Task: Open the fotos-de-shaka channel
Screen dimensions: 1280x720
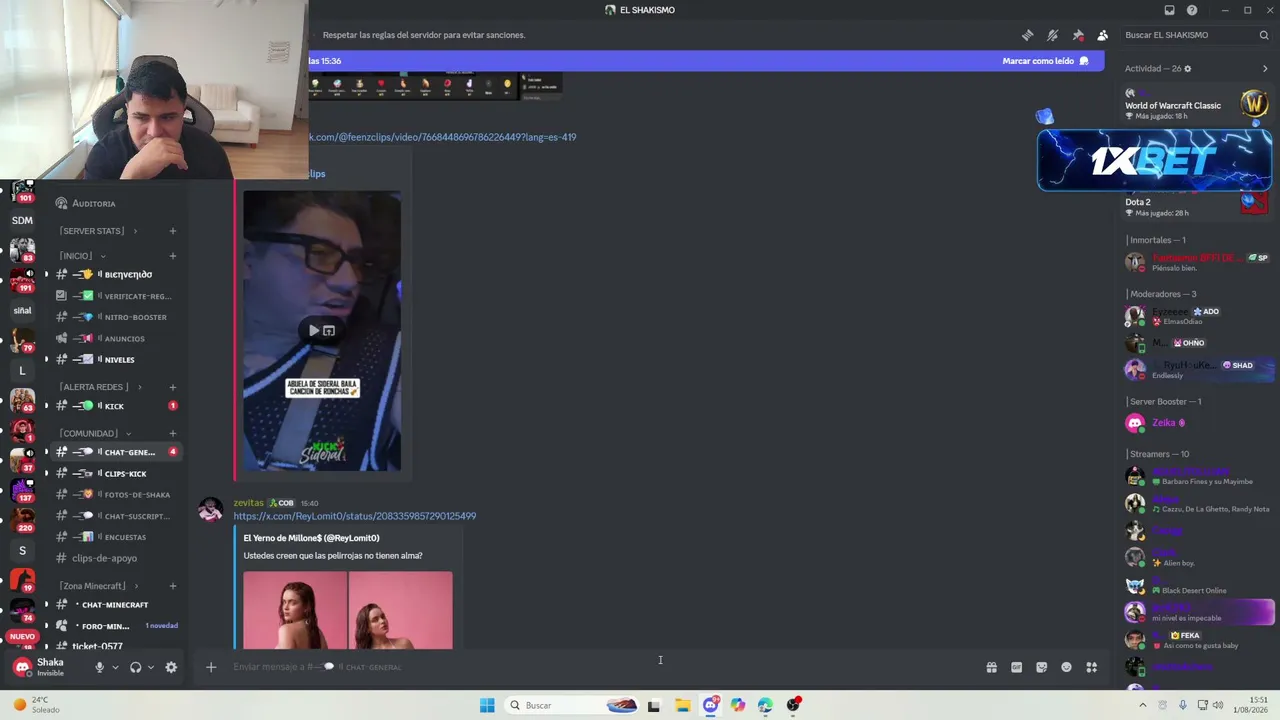Action: pos(120,494)
